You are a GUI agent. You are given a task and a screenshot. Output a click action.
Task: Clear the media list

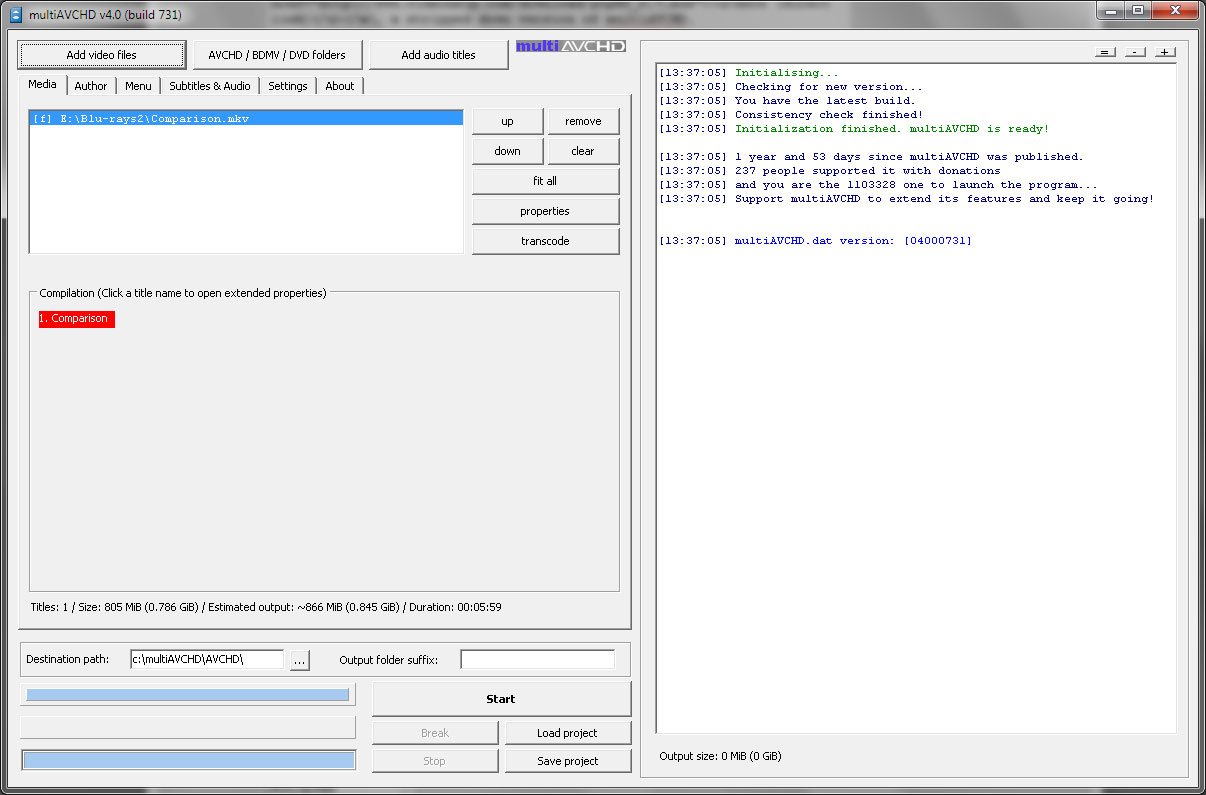pos(583,151)
